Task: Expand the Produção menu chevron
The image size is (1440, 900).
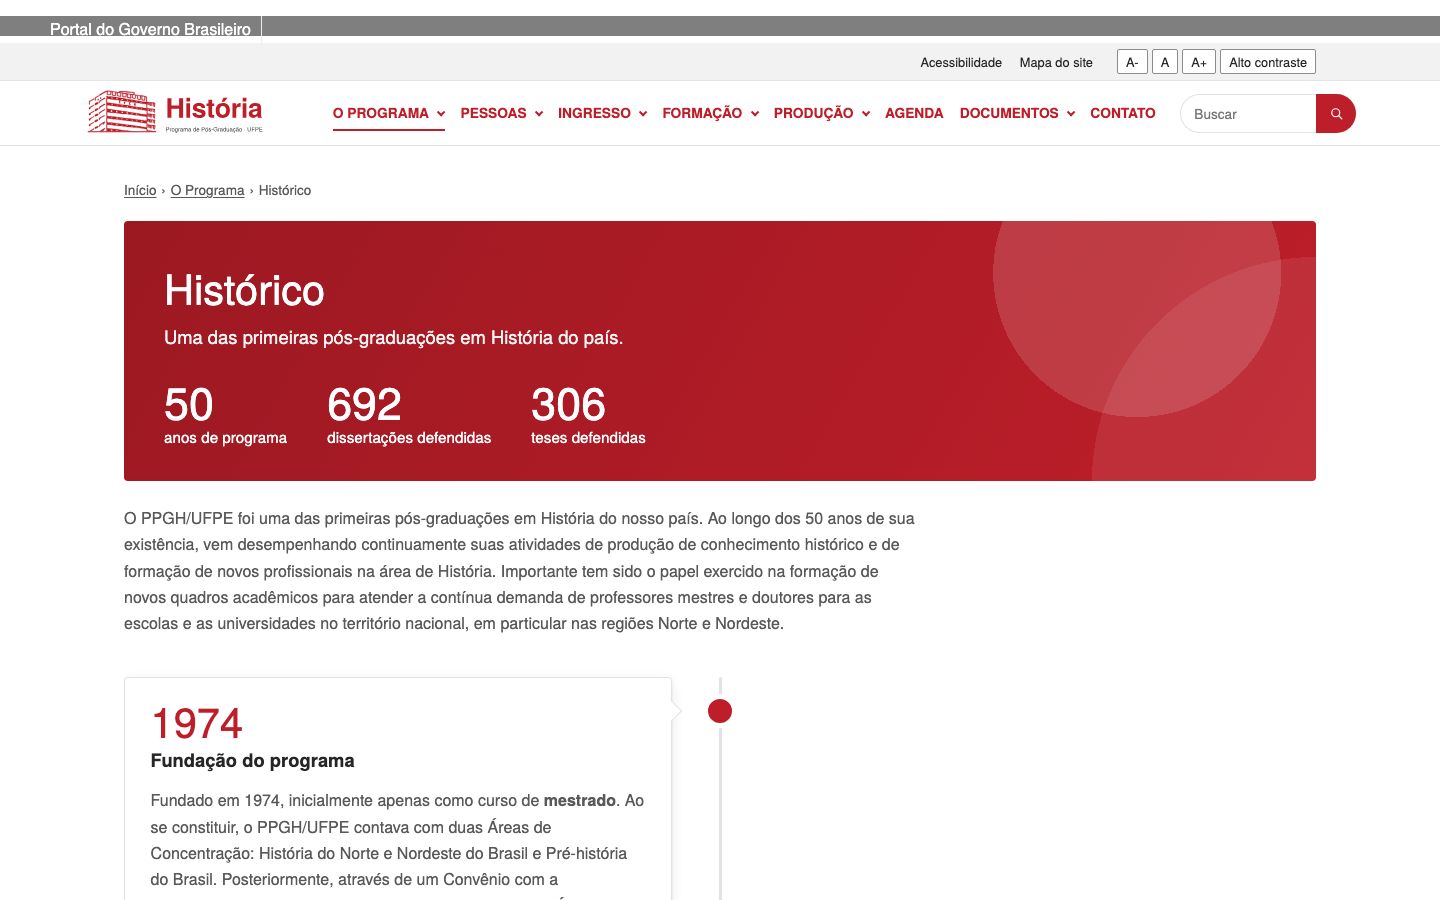Action: click(866, 114)
